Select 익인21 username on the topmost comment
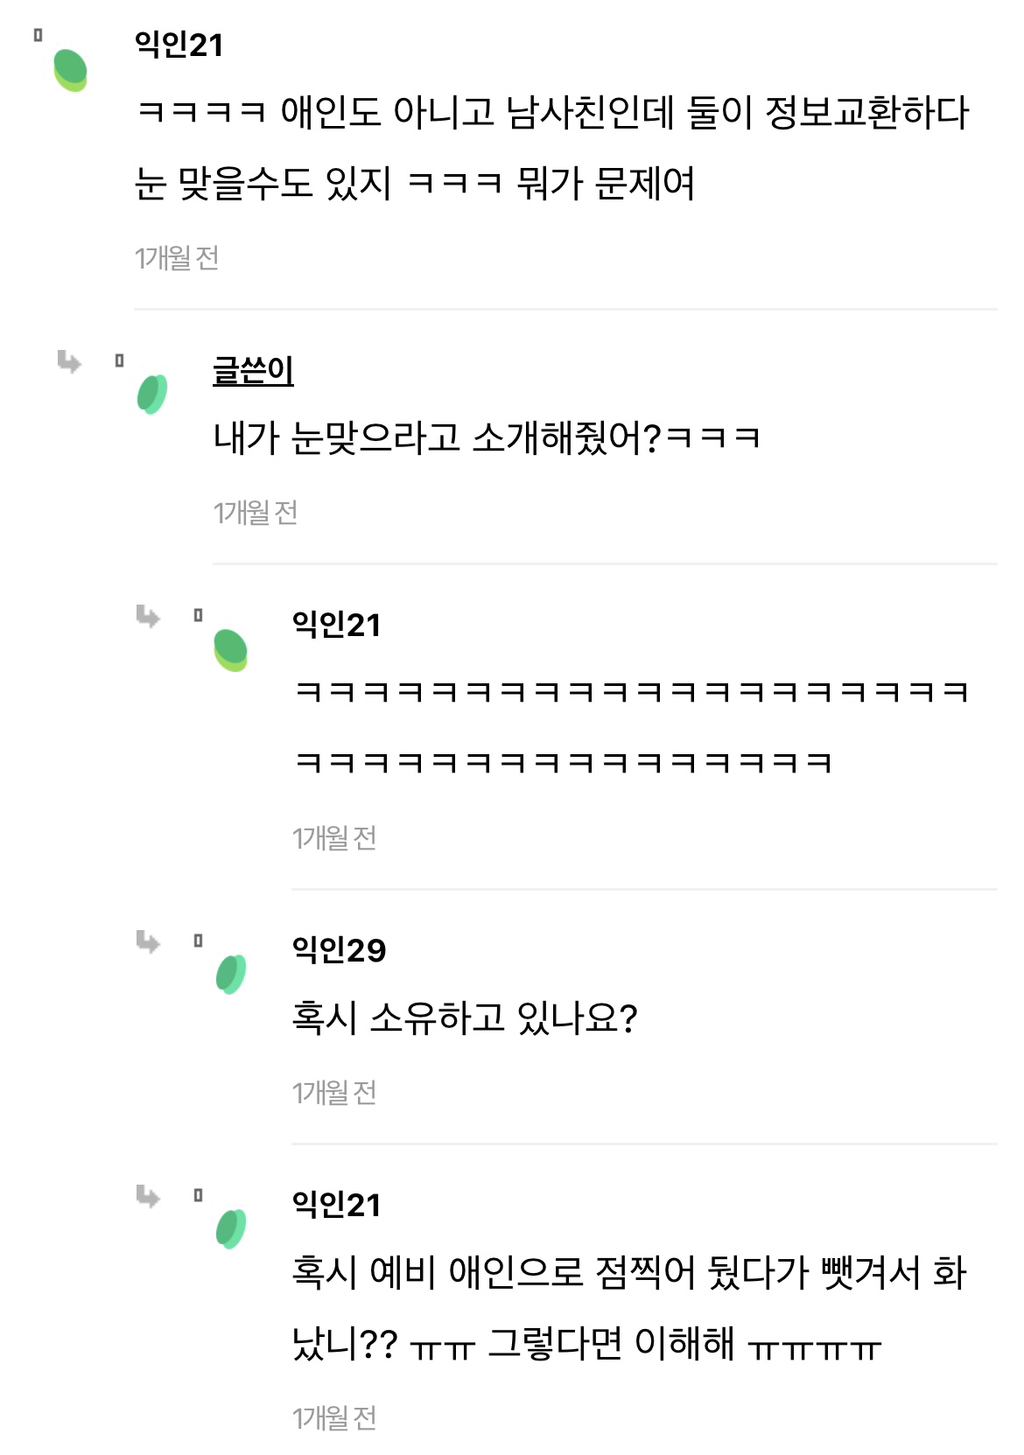This screenshot has width=1024, height=1455. pyautogui.click(x=179, y=45)
